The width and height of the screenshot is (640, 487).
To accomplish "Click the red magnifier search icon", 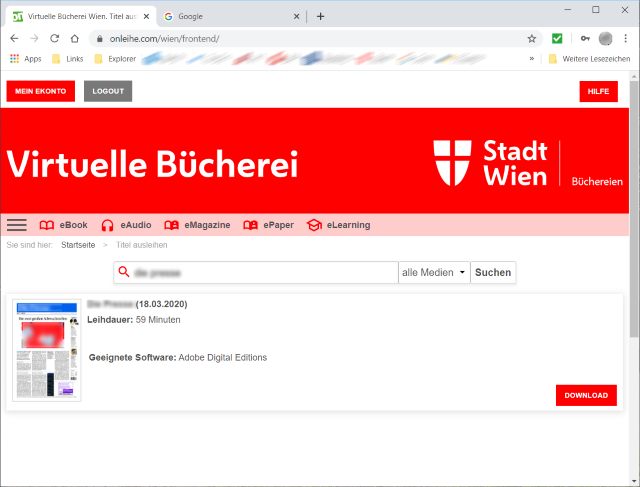I will tap(124, 272).
